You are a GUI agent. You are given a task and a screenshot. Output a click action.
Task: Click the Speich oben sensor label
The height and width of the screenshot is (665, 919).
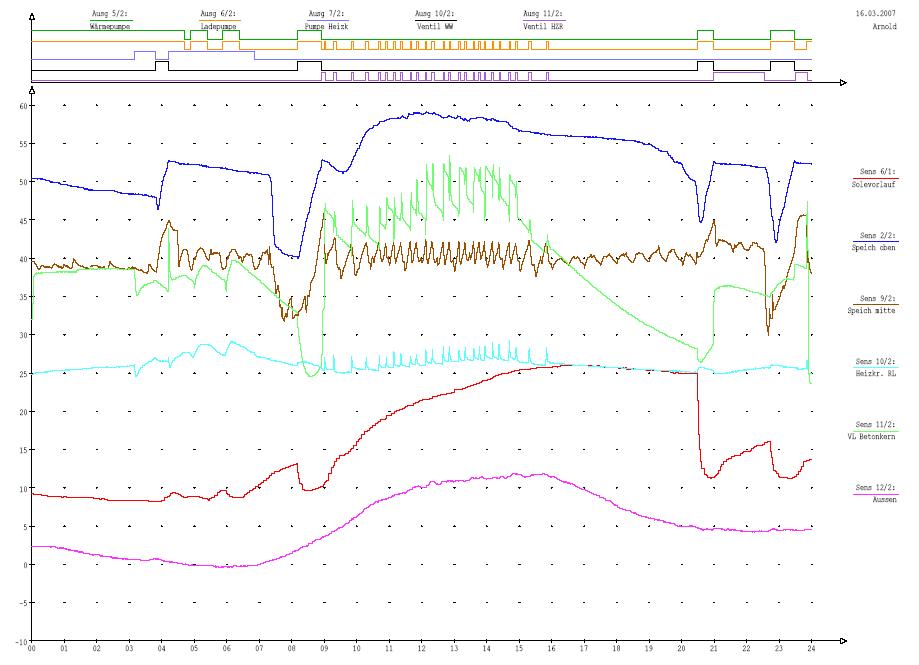coord(876,248)
